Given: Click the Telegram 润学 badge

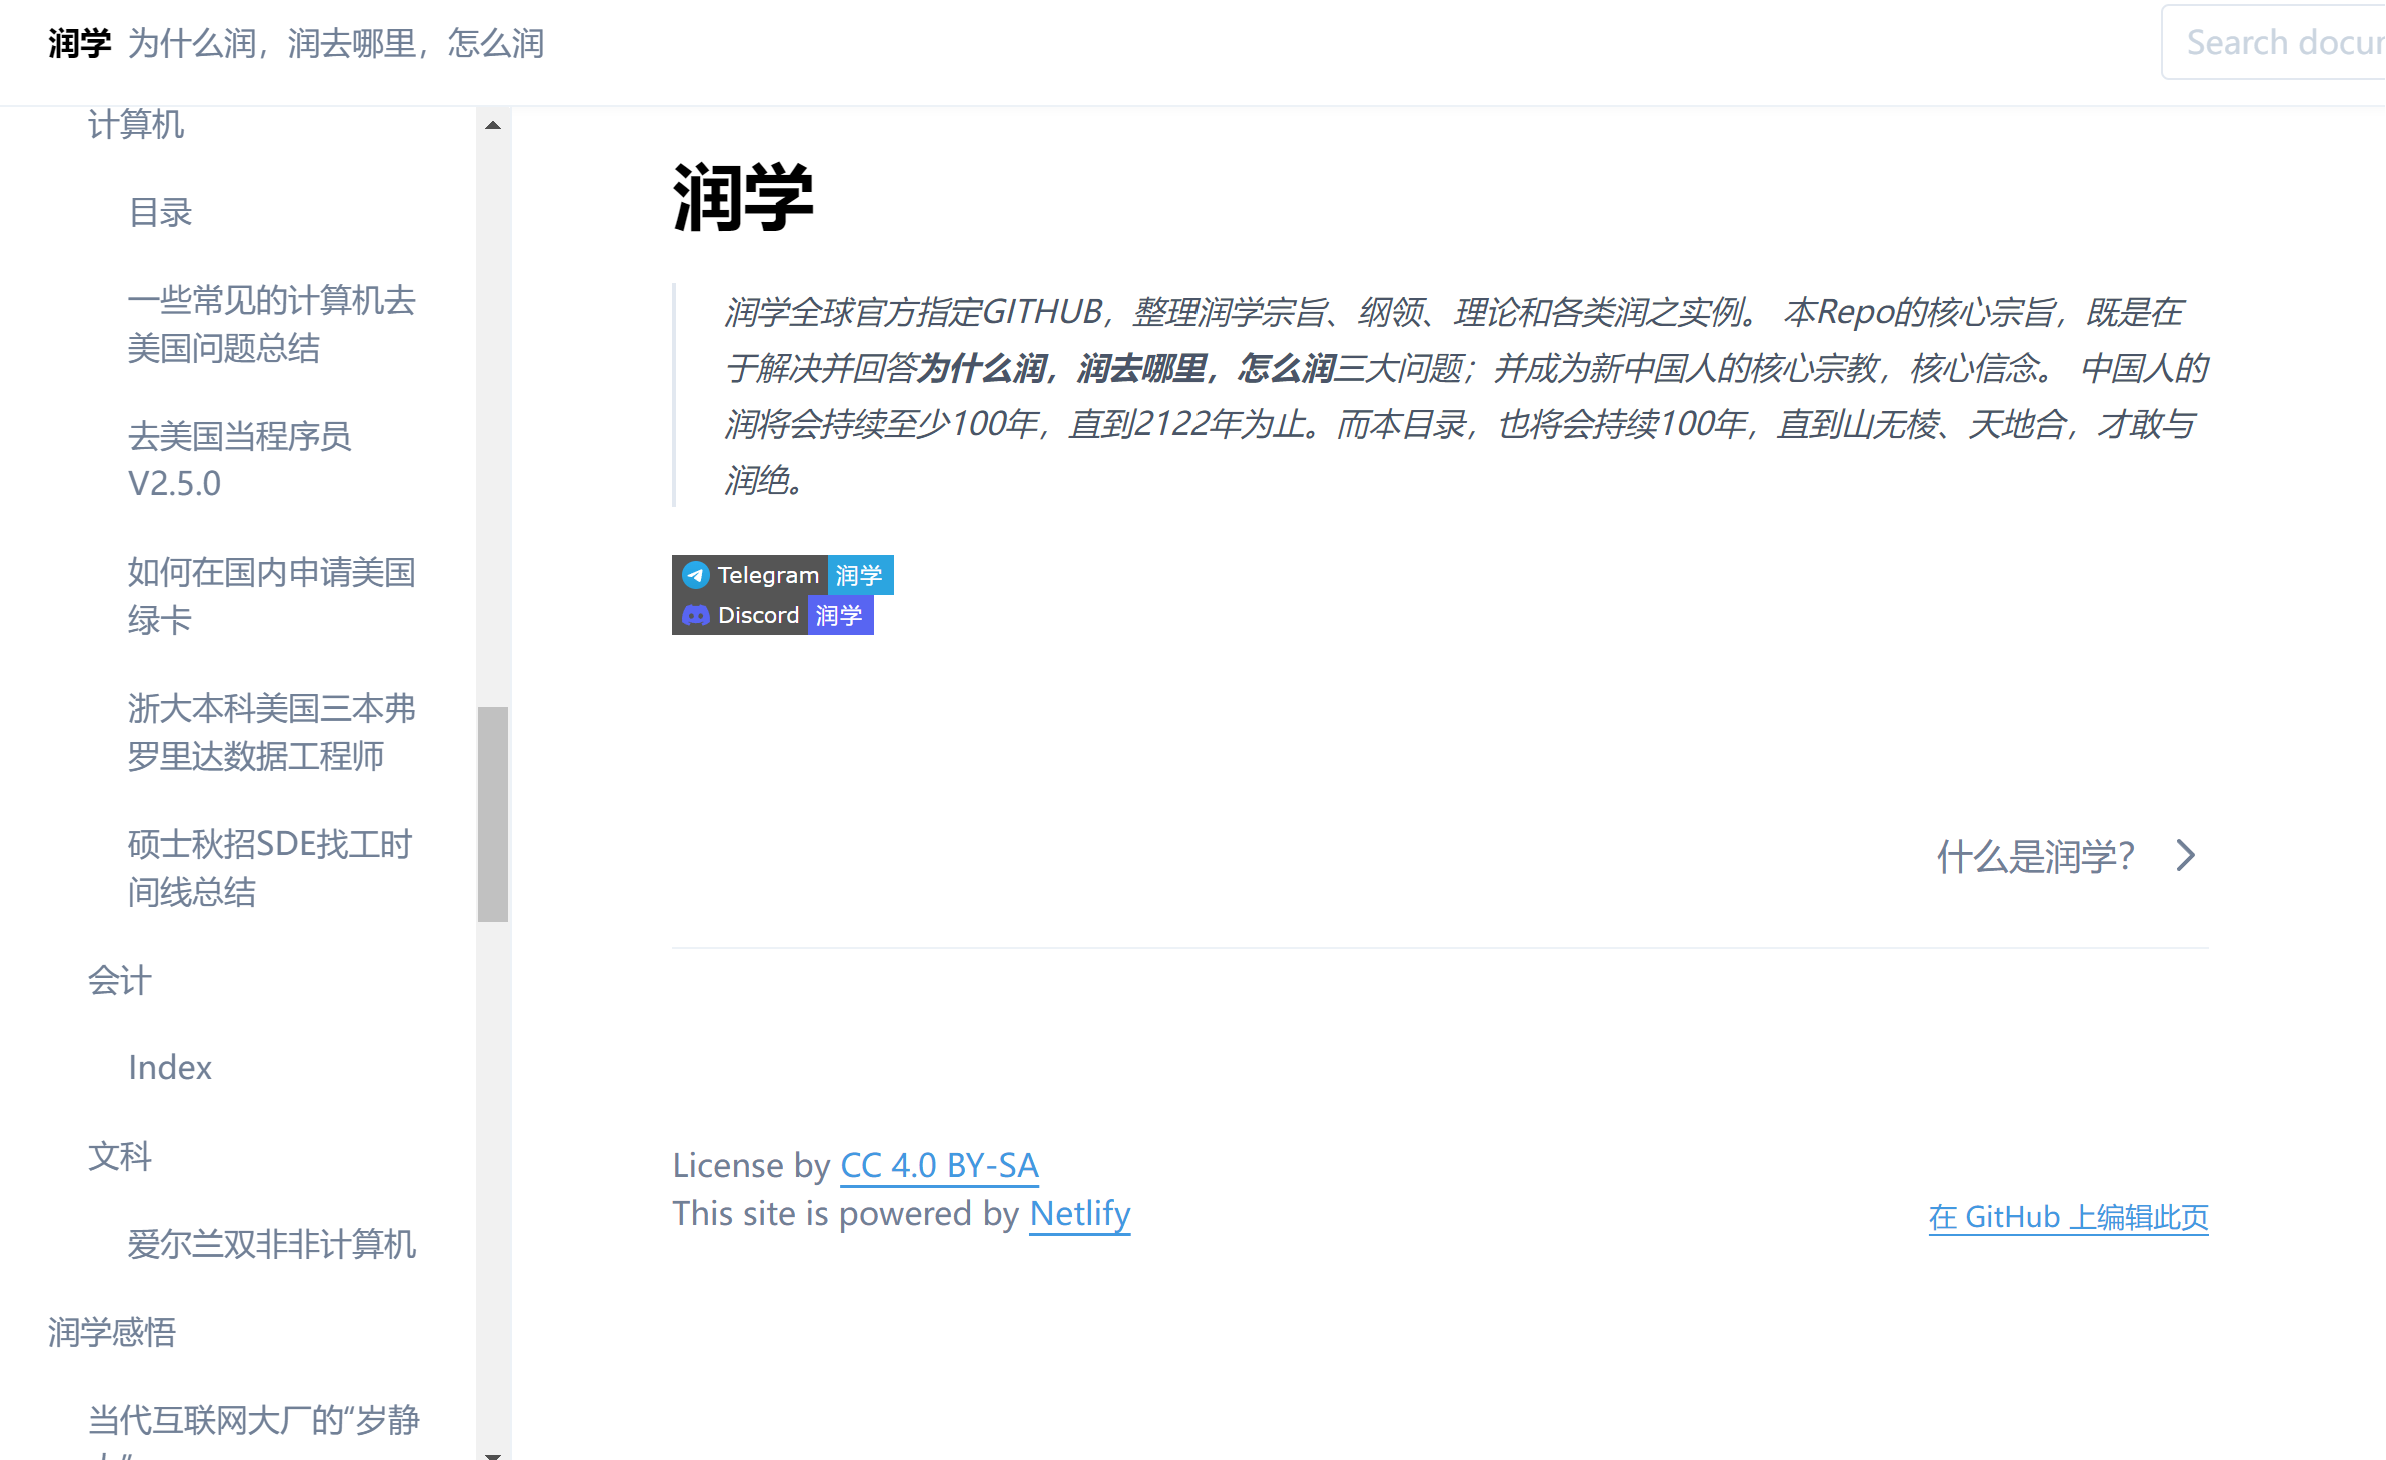Looking at the screenshot, I should coord(782,575).
